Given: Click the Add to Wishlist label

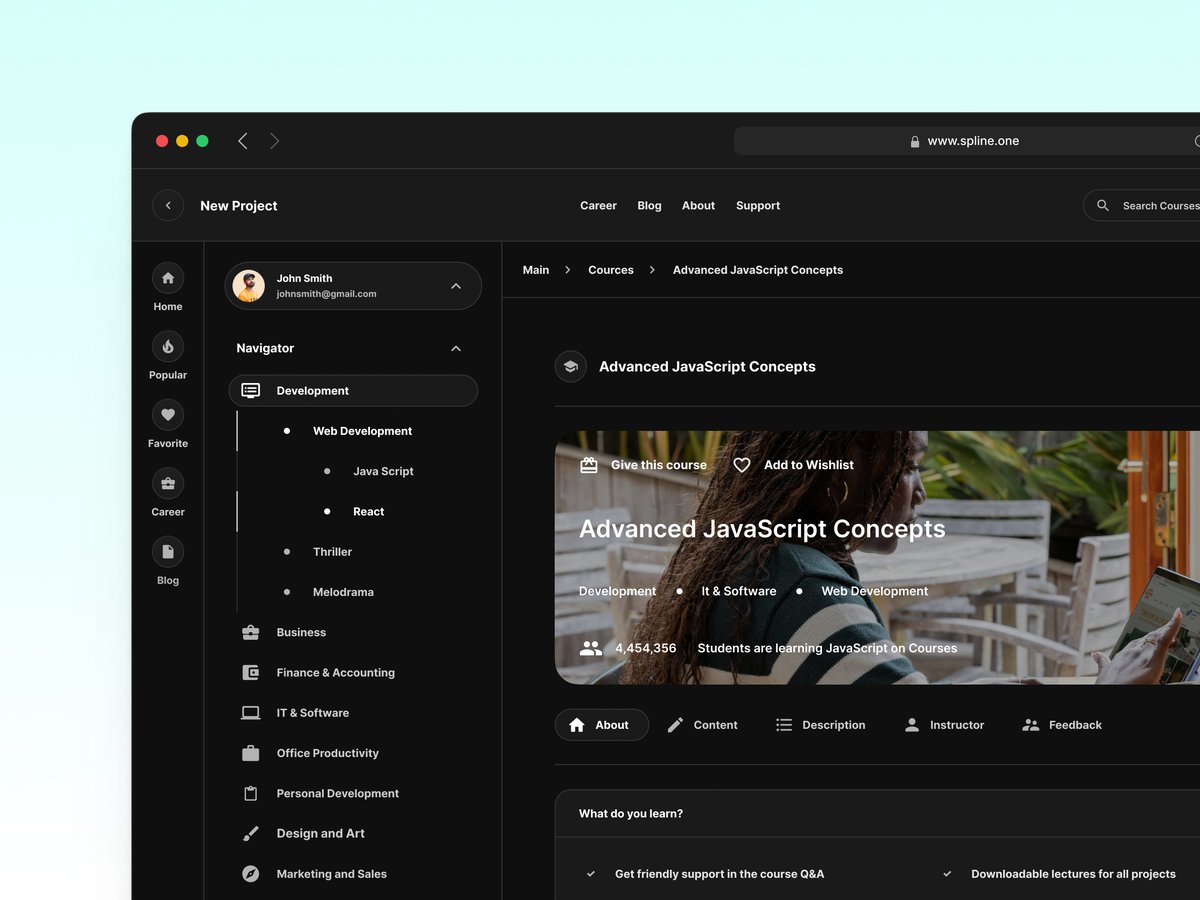Looking at the screenshot, I should click(x=809, y=465).
